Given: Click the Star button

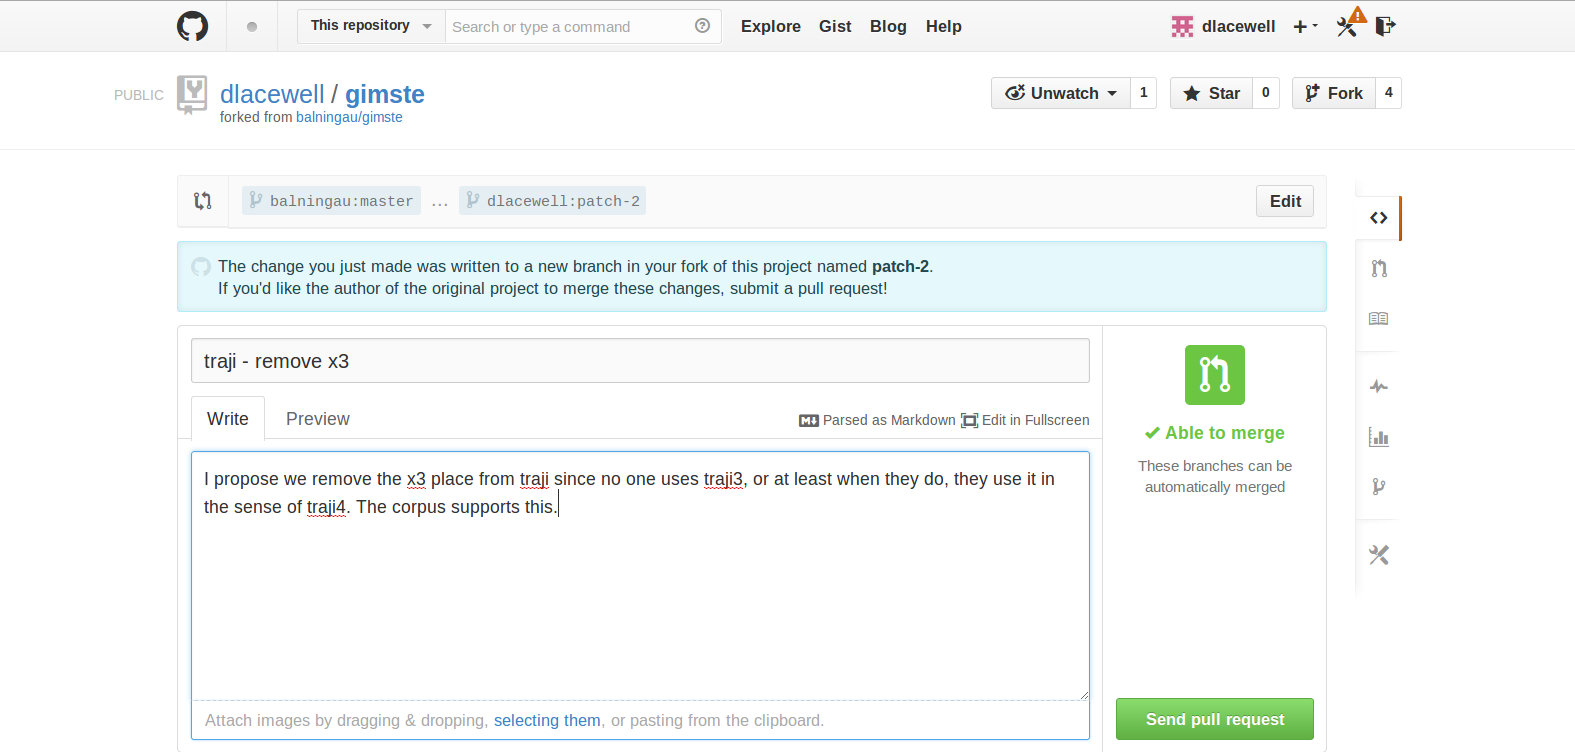Looking at the screenshot, I should pos(1211,93).
